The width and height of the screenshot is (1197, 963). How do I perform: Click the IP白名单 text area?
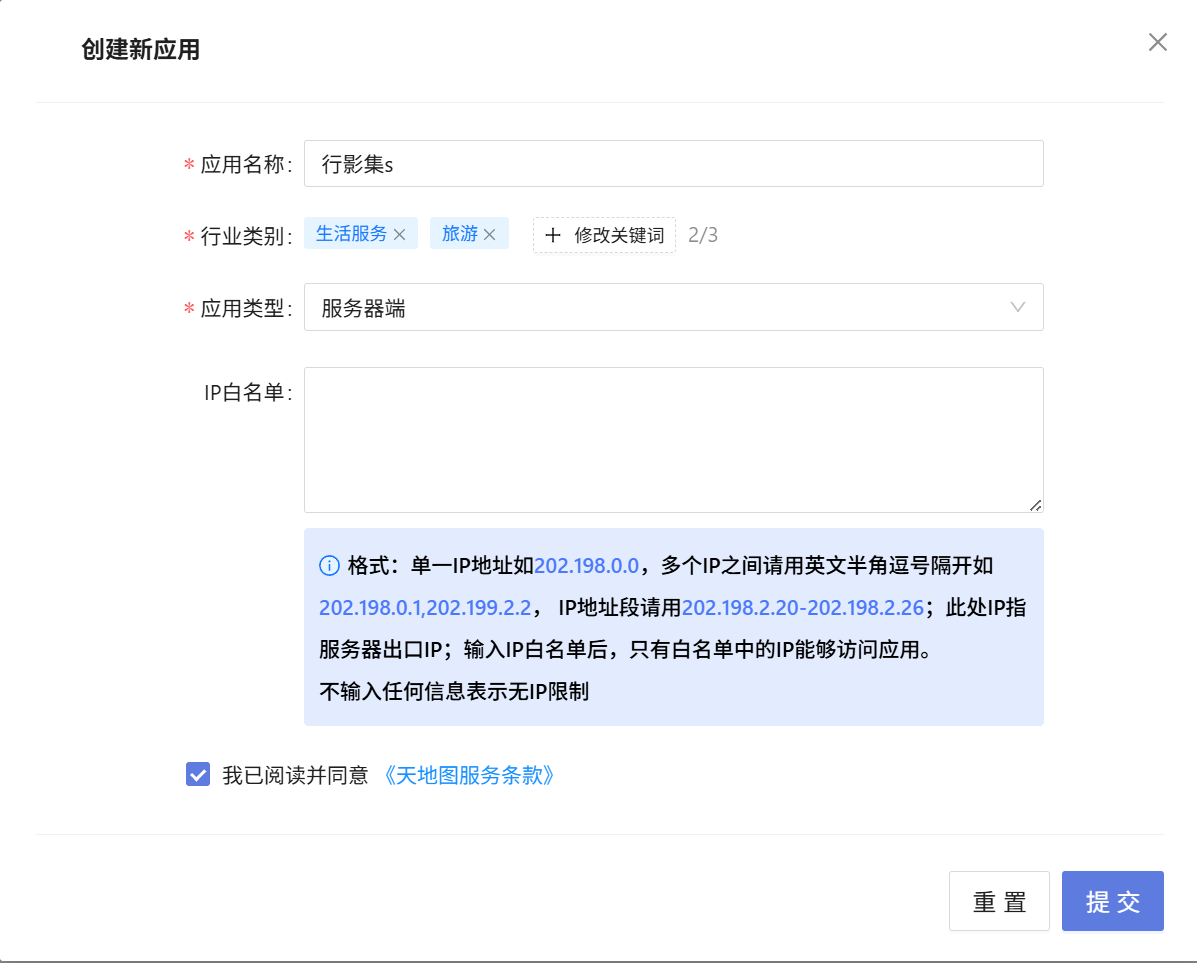(673, 440)
